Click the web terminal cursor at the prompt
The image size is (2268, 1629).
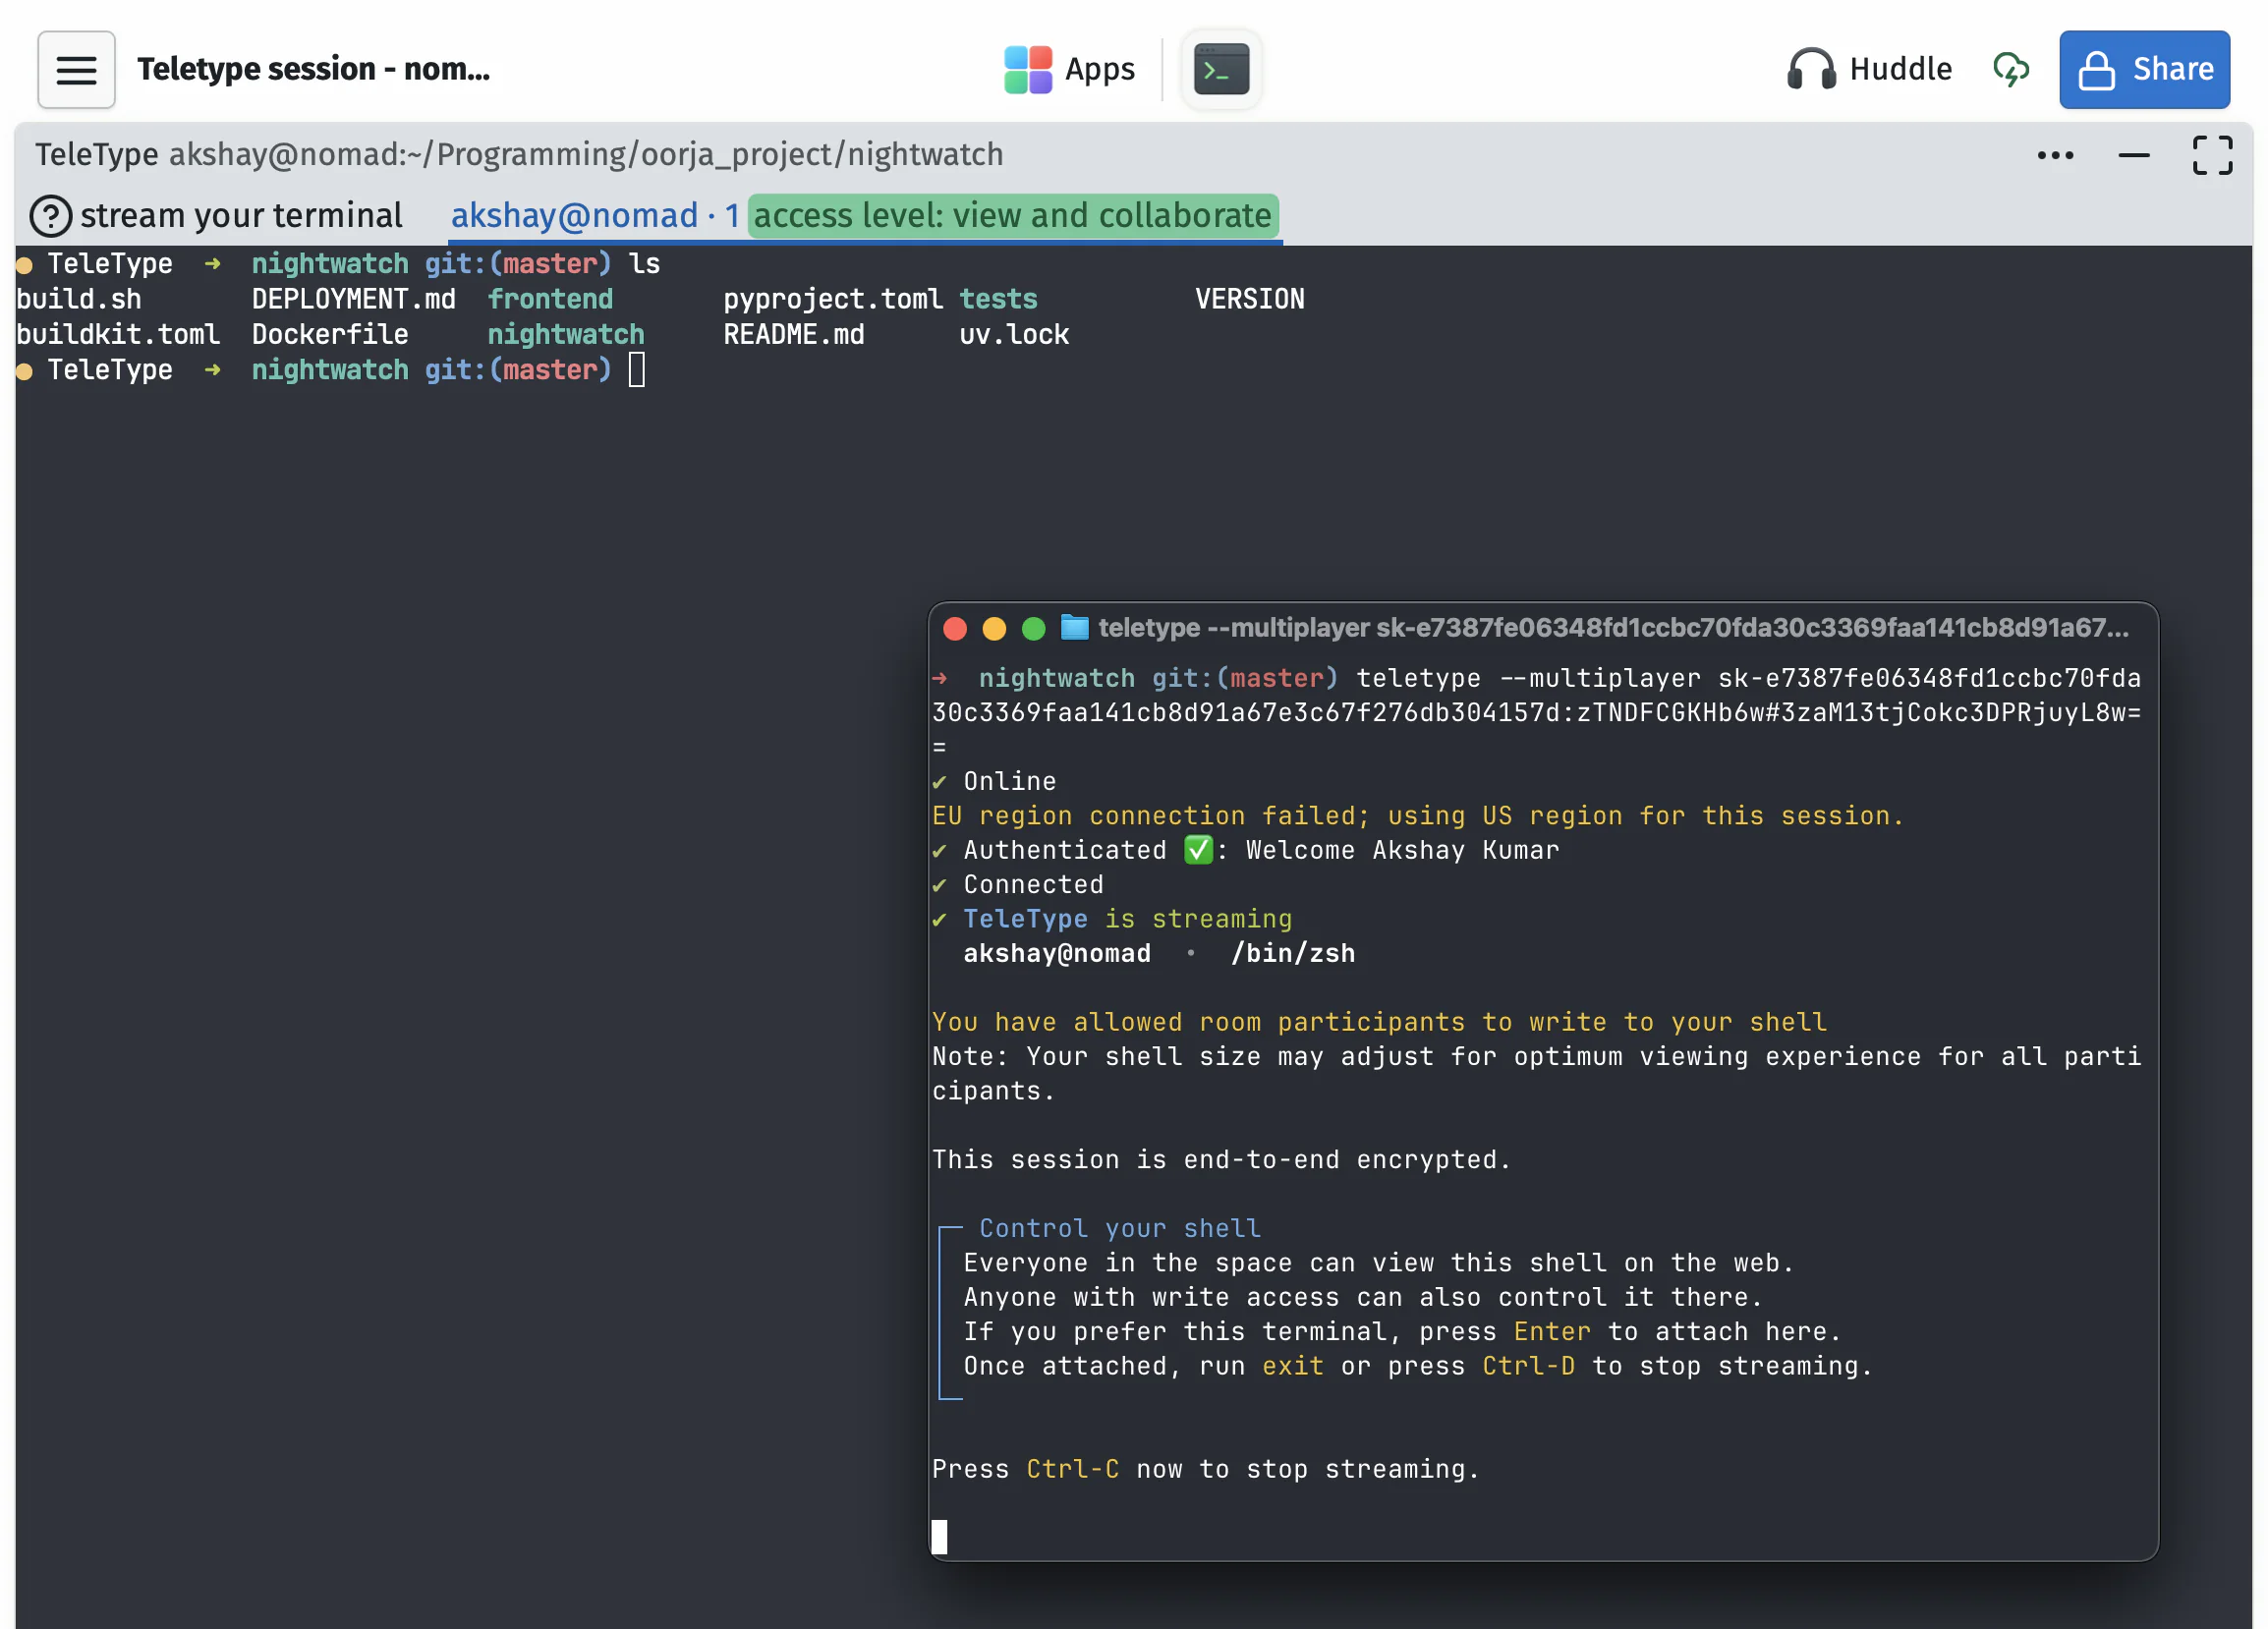[x=636, y=369]
